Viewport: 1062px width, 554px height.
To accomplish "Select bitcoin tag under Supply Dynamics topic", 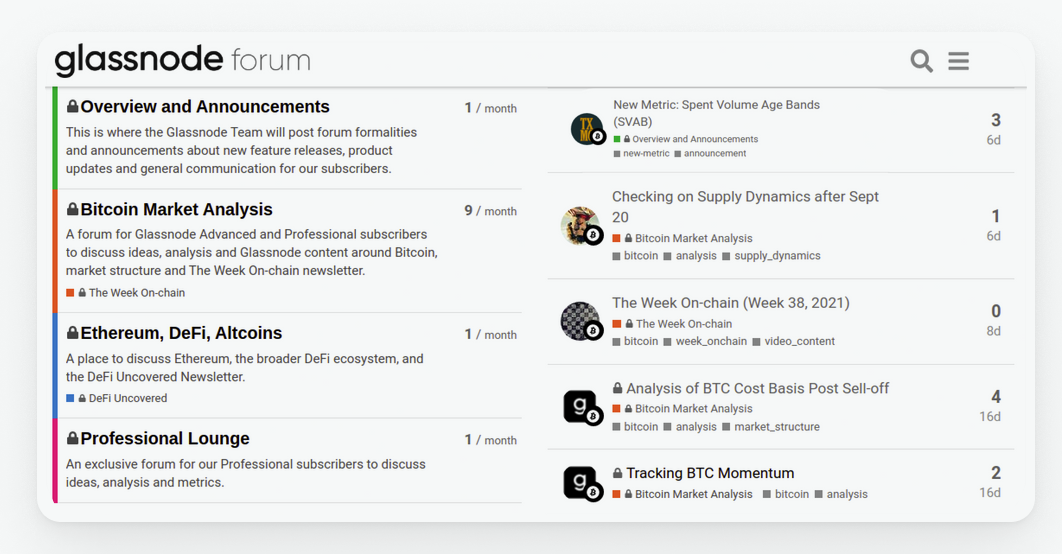I will tap(635, 256).
